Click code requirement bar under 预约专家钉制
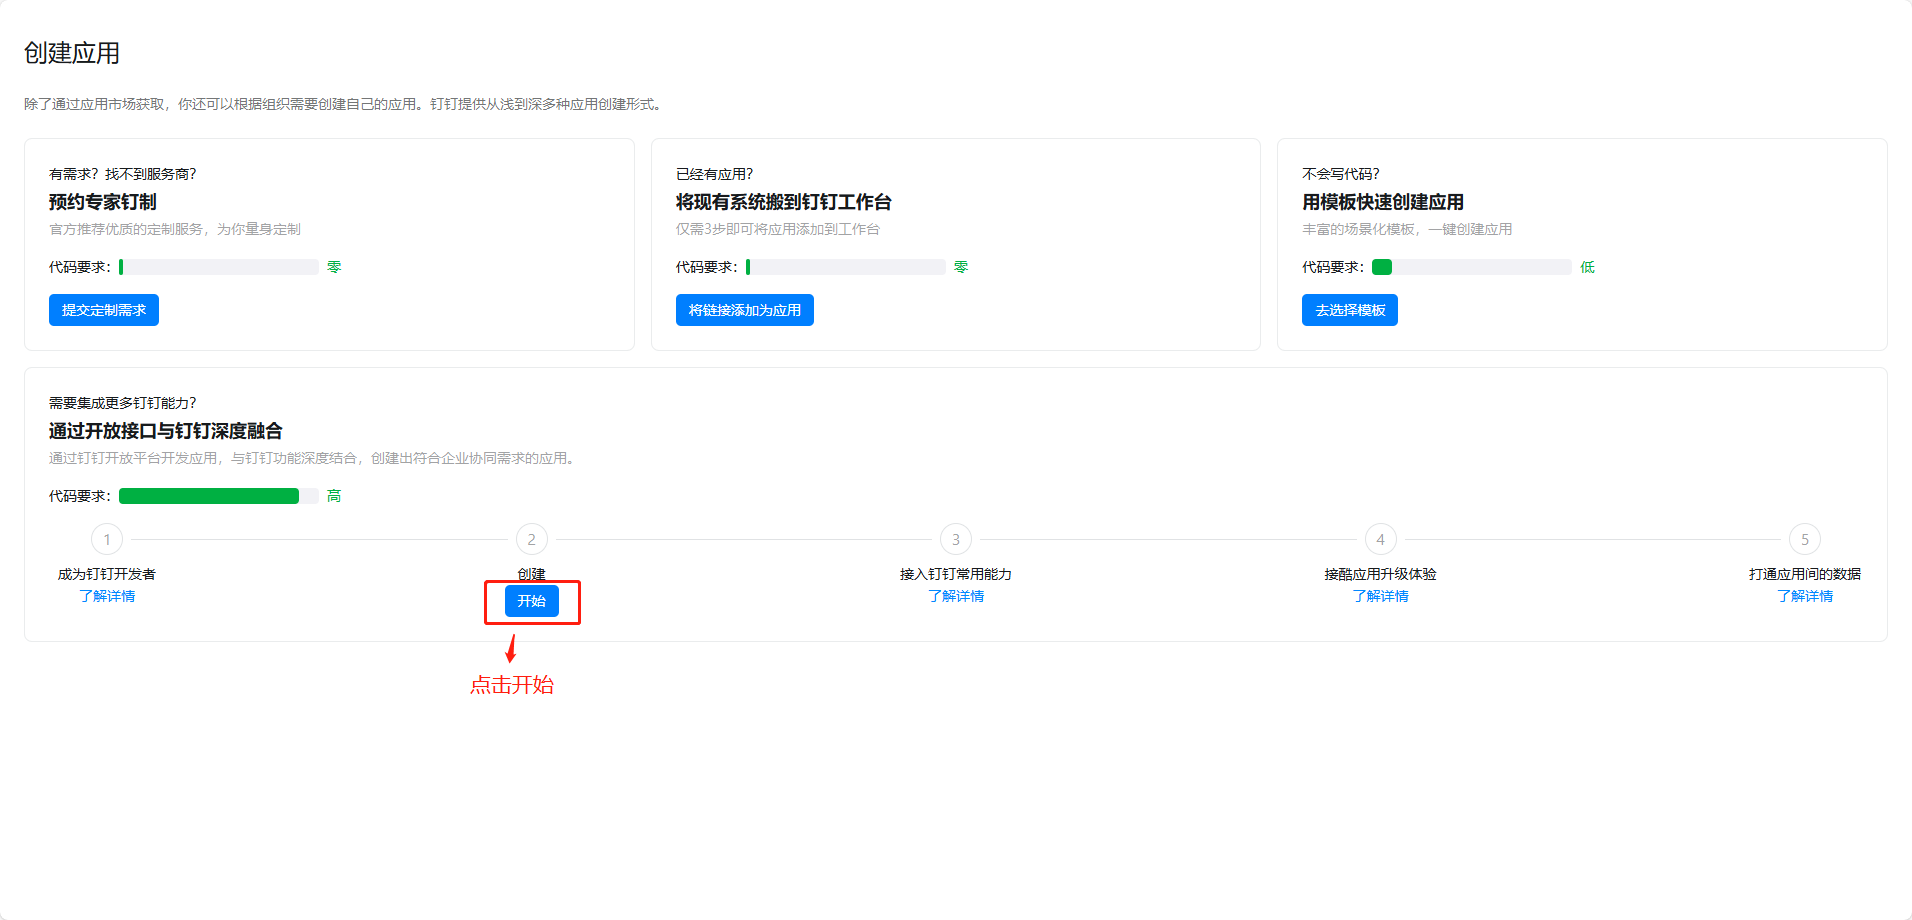Viewport: 1912px width, 920px height. pyautogui.click(x=218, y=267)
